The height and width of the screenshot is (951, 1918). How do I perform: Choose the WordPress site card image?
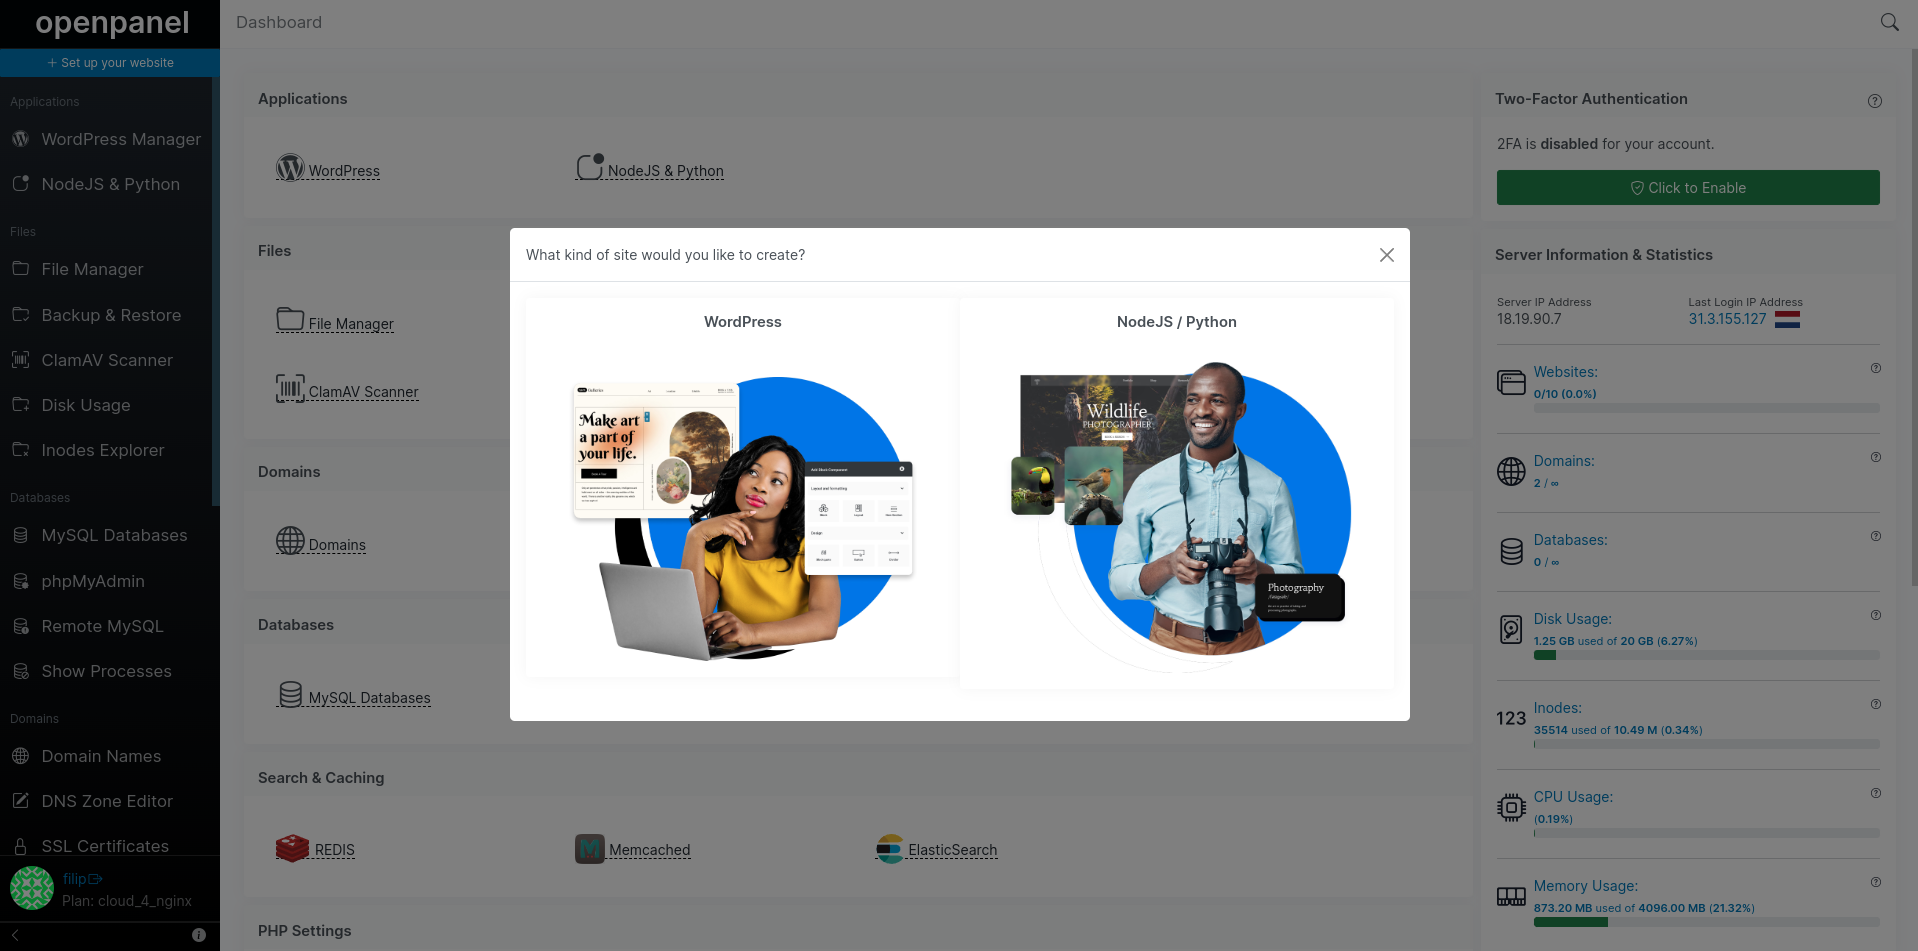pyautogui.click(x=743, y=518)
